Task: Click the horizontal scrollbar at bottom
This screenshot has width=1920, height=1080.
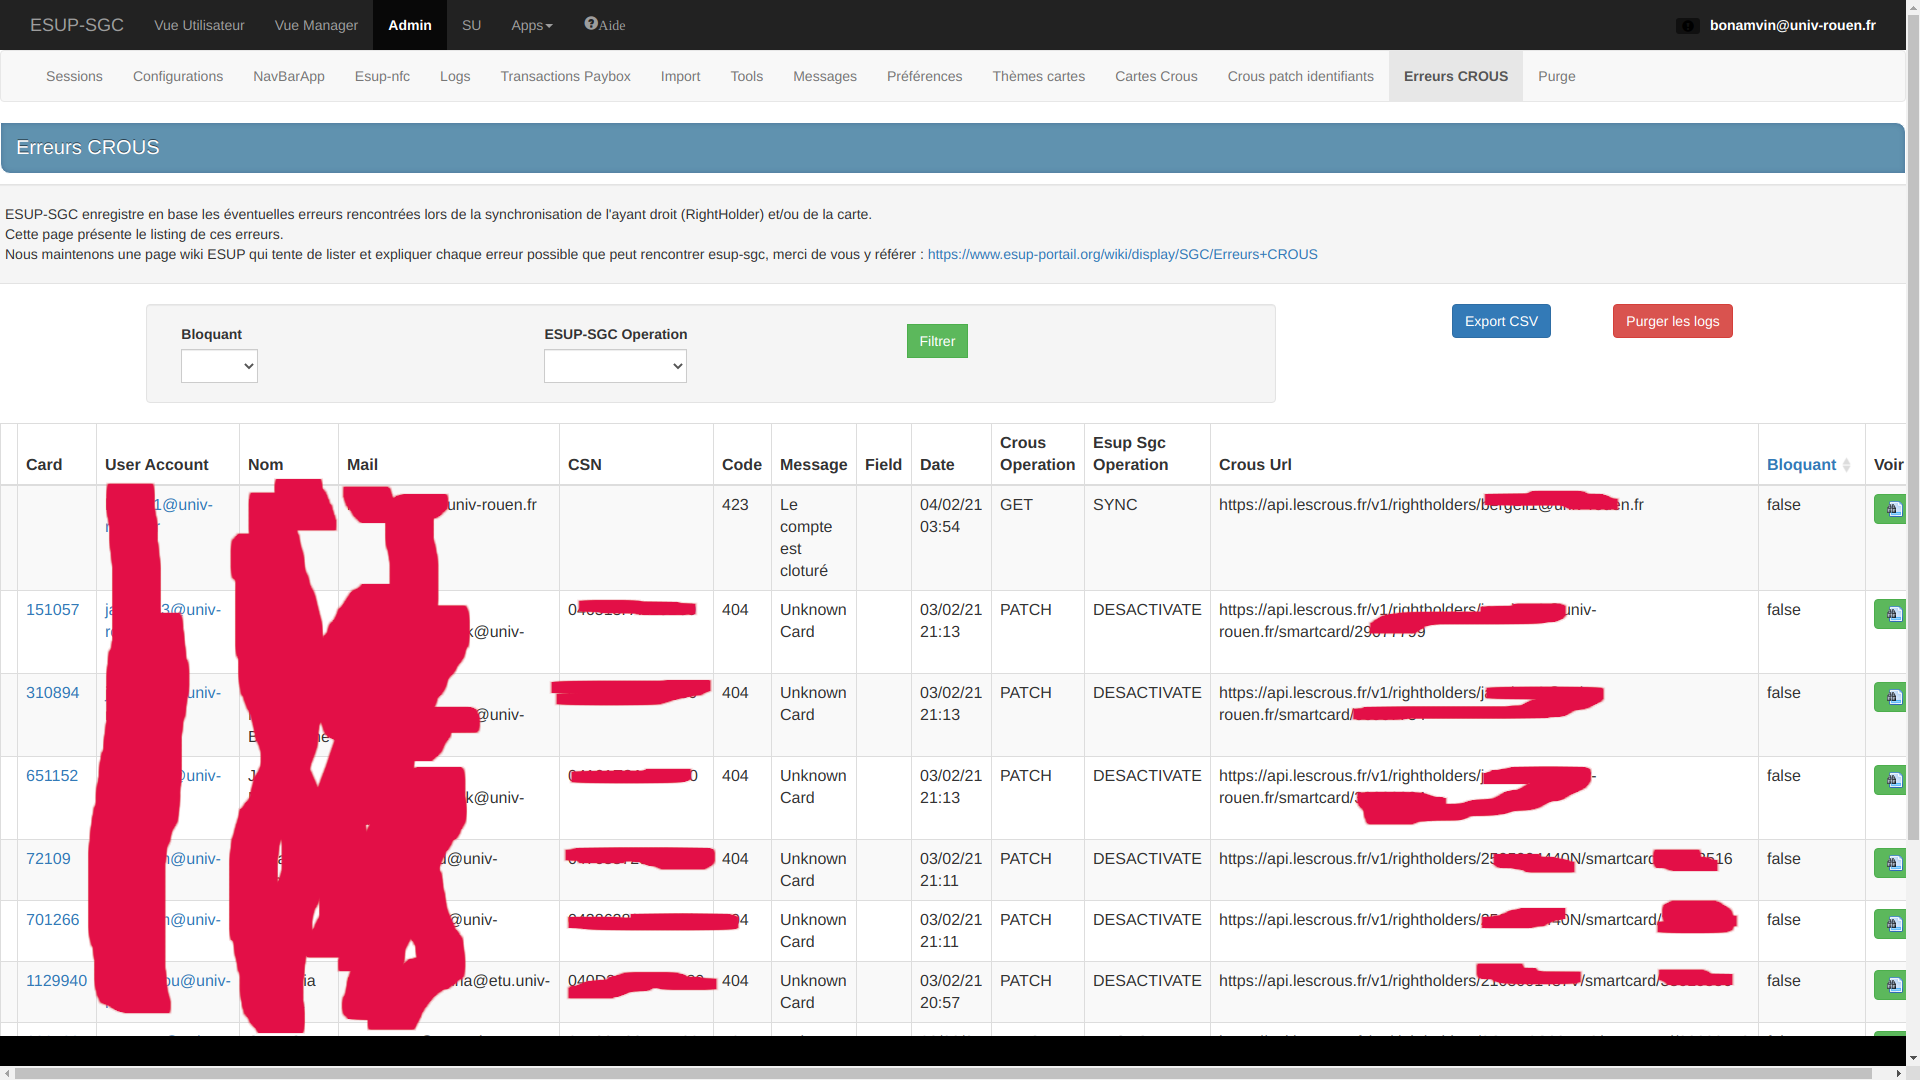Action: (940, 1073)
